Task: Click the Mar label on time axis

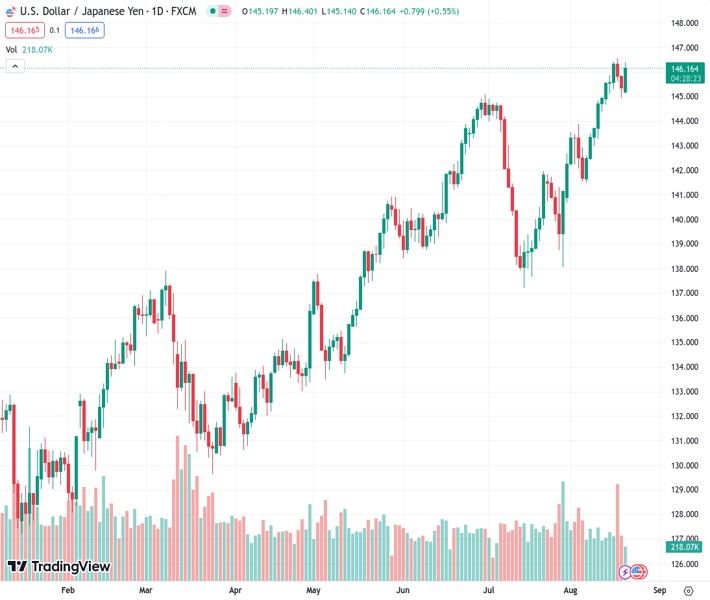Action: (x=146, y=591)
